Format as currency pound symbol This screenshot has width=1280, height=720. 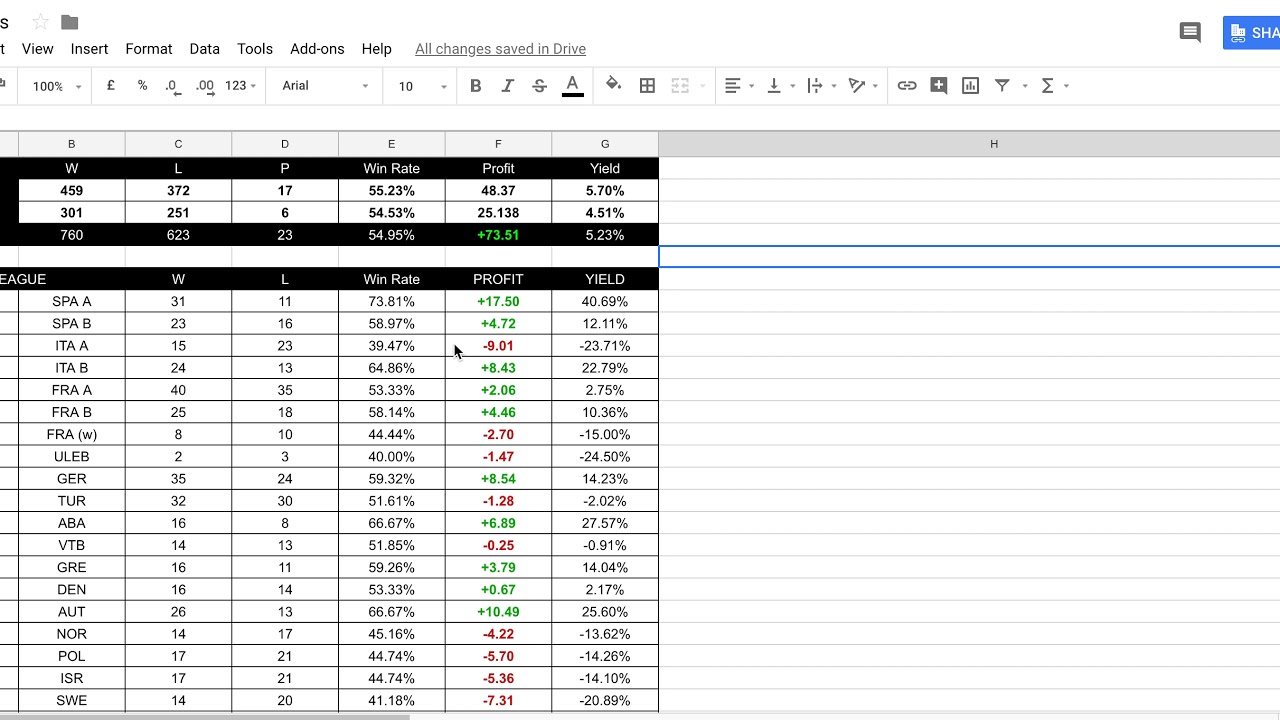(x=110, y=86)
